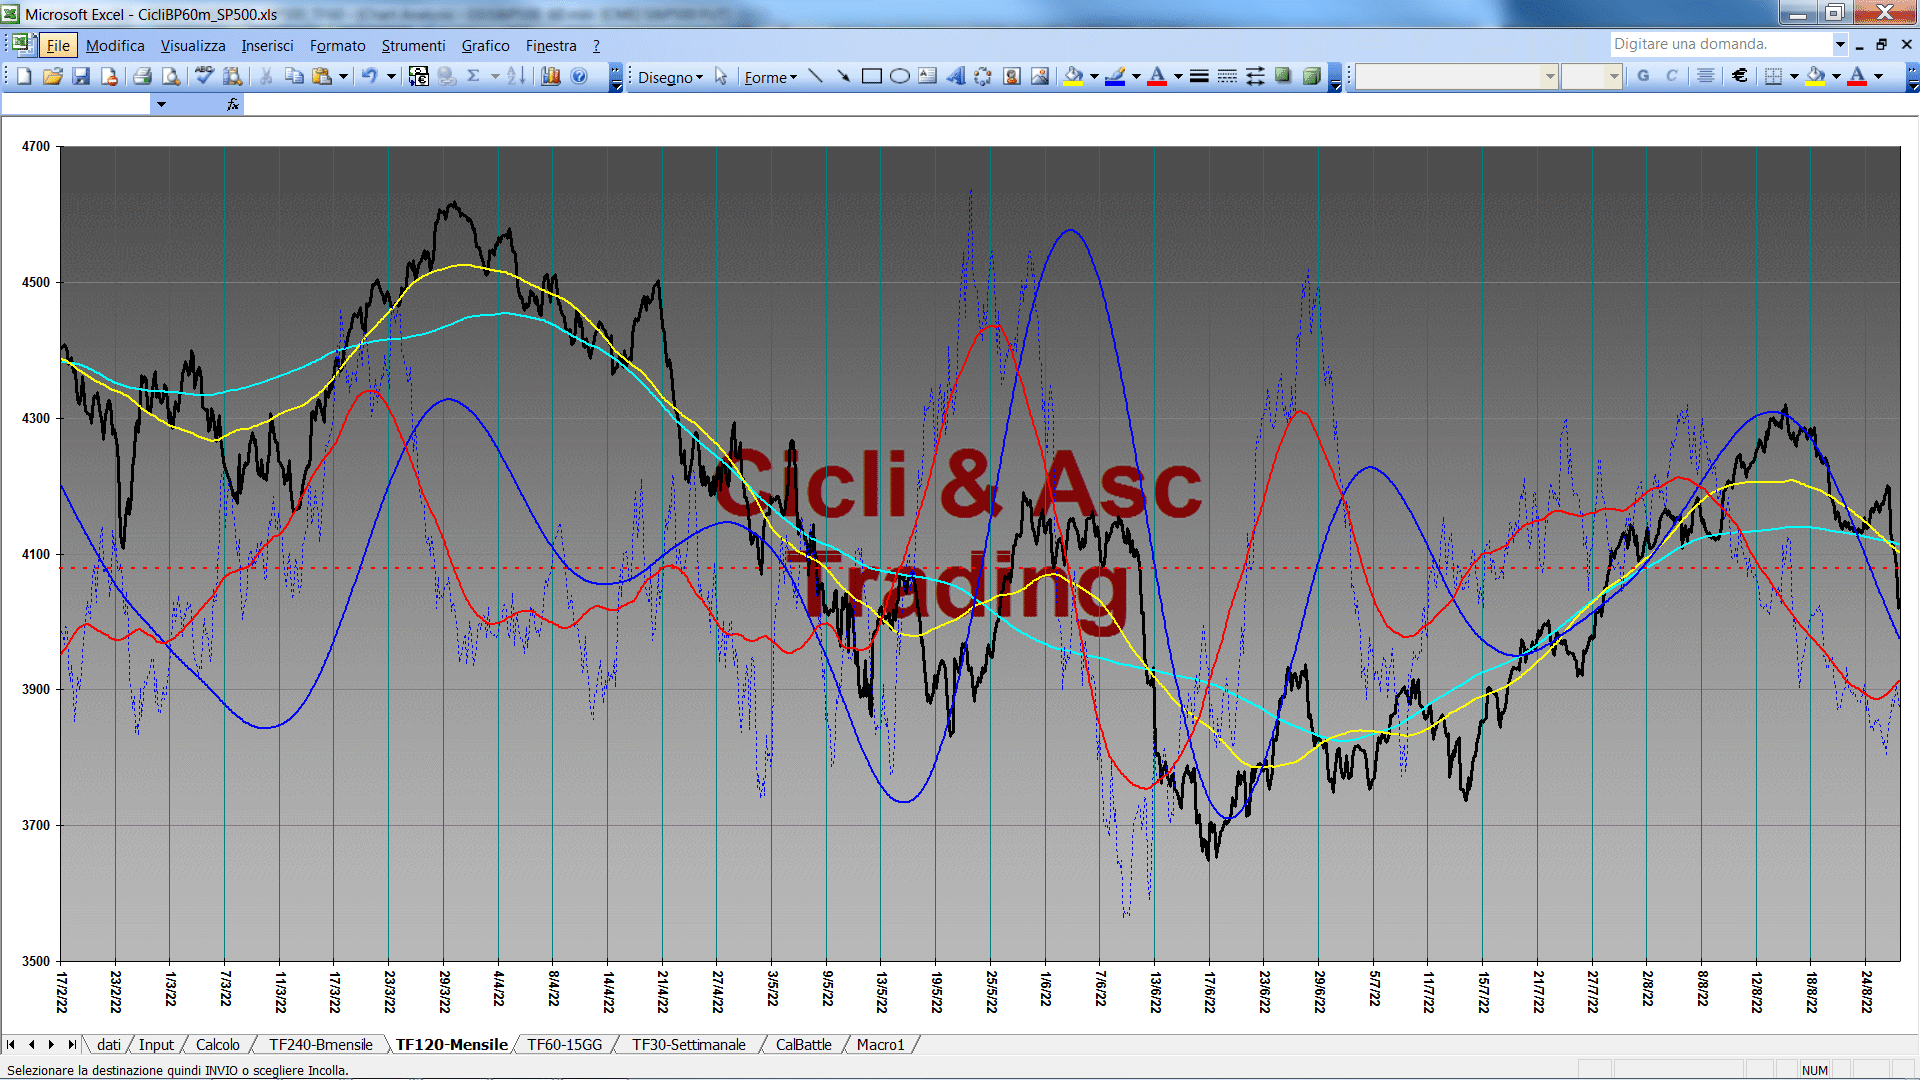Expand the AutoSum functions arrow
Viewport: 1920px width, 1080px height.
click(494, 76)
